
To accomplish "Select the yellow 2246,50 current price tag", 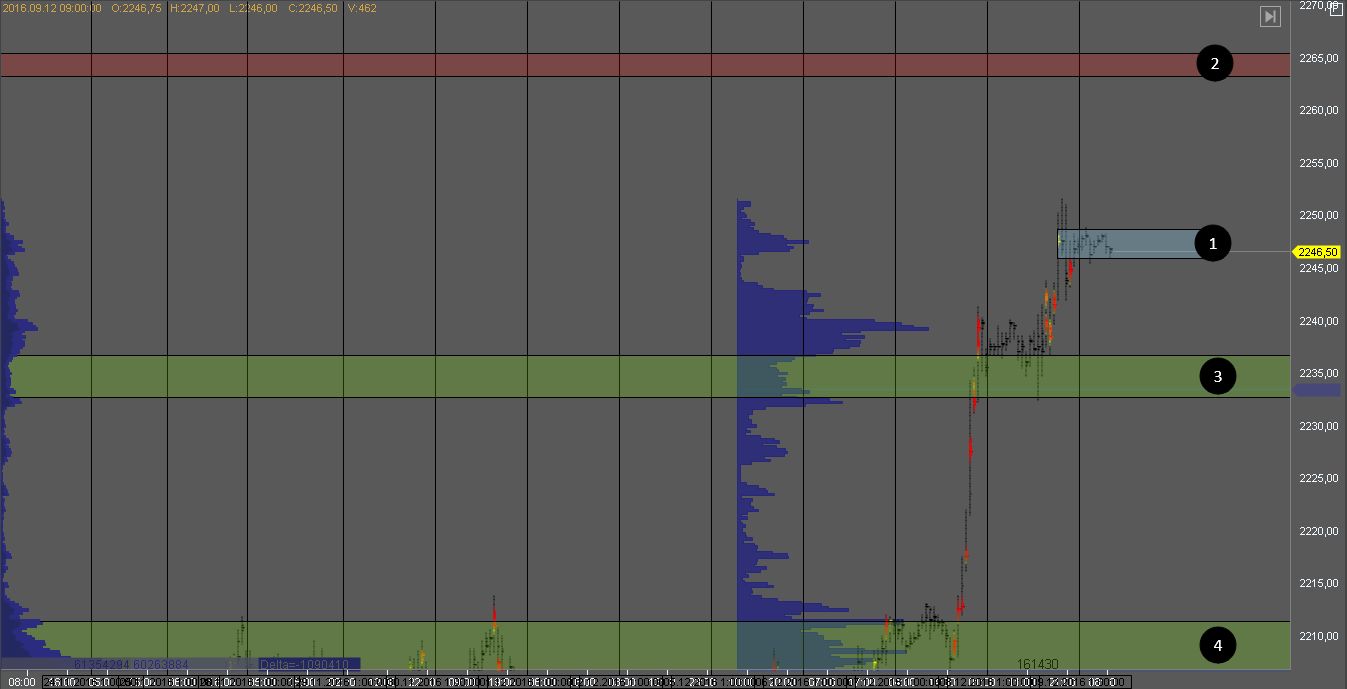I will [x=1318, y=252].
